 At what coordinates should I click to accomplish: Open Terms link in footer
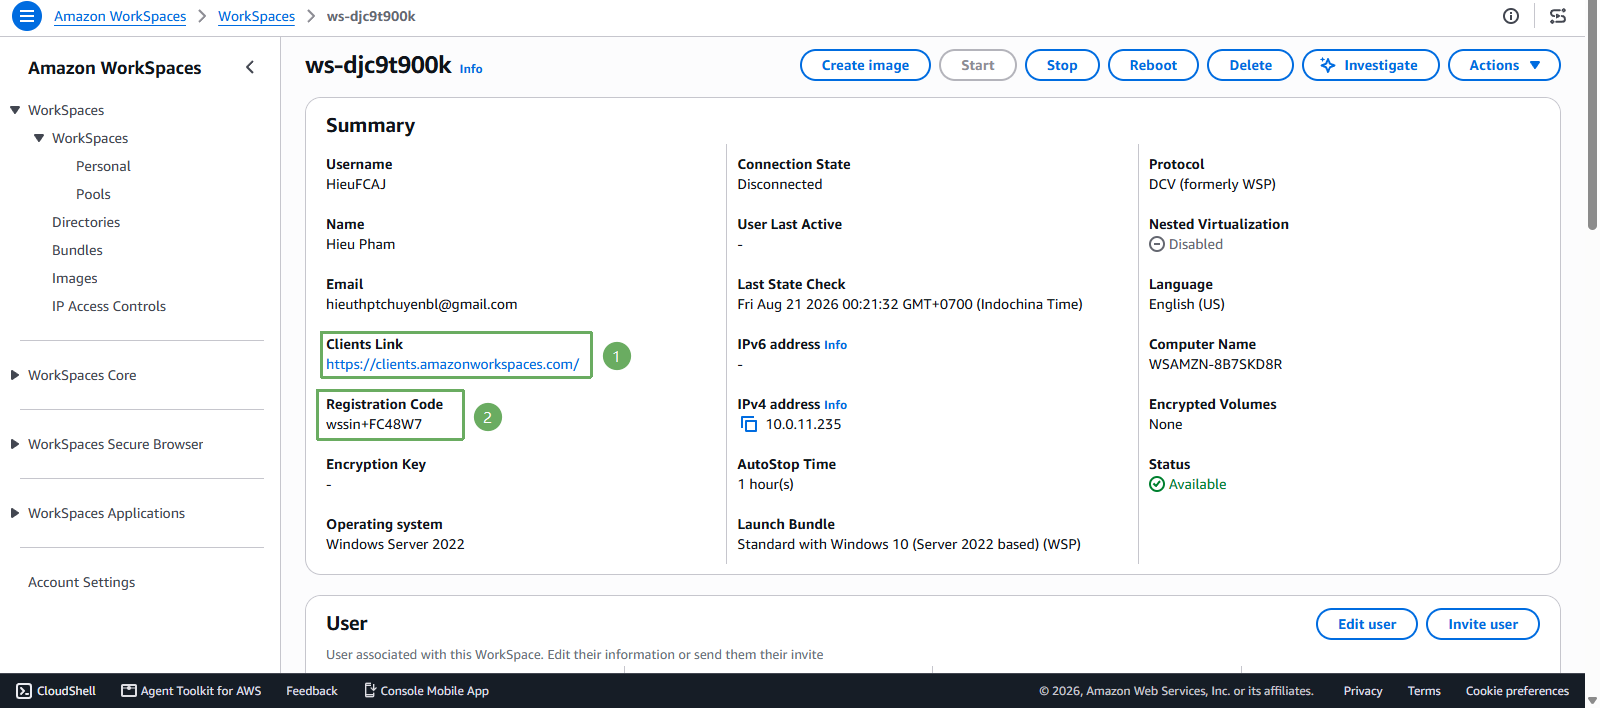pos(1424,691)
